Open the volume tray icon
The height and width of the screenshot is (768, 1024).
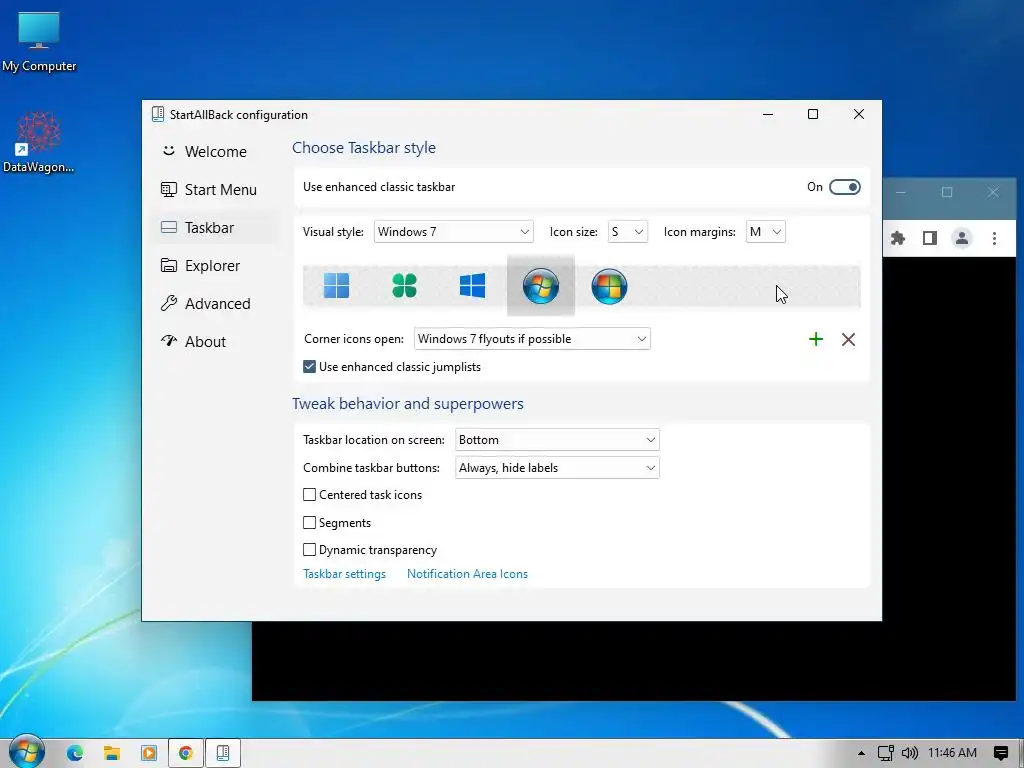click(910, 753)
